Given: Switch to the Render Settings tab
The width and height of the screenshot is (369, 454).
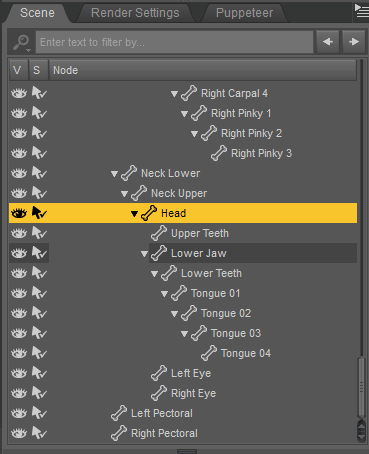Looking at the screenshot, I should (135, 13).
